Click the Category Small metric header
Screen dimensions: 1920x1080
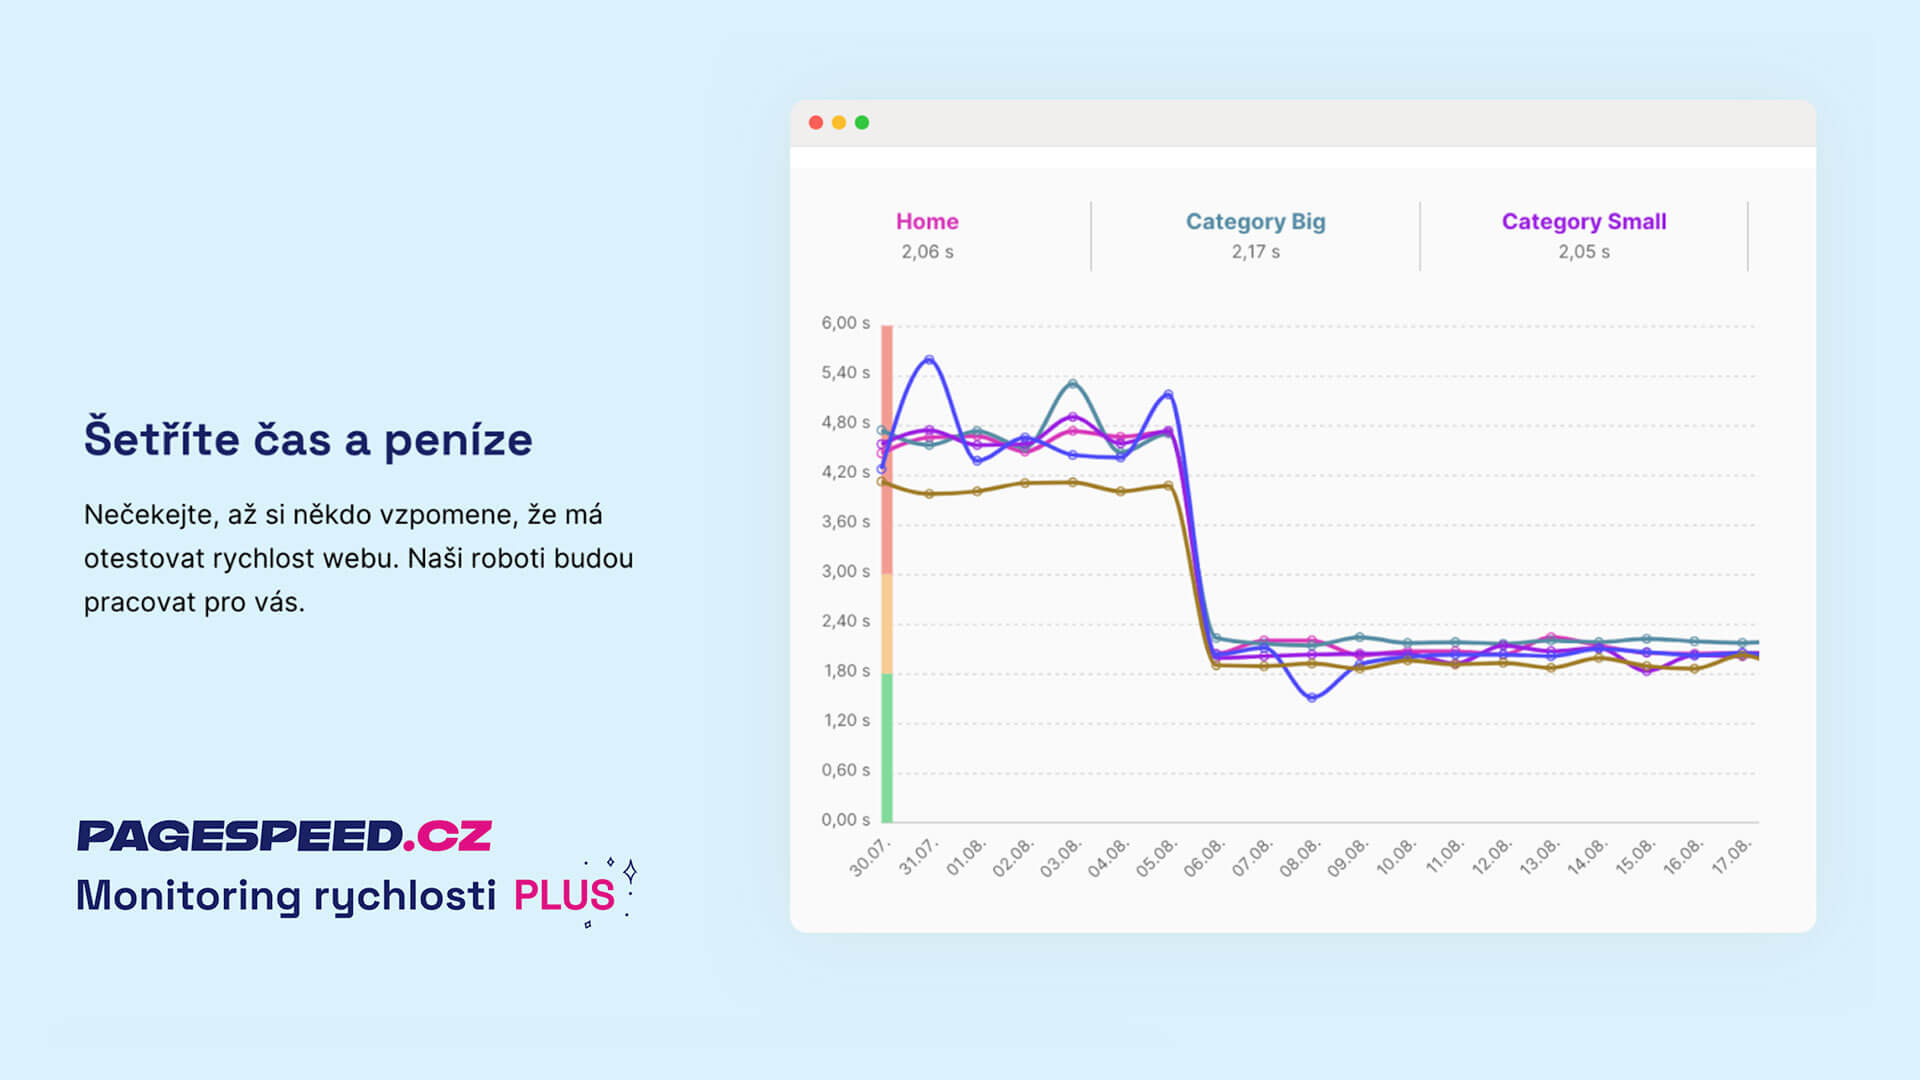1584,220
